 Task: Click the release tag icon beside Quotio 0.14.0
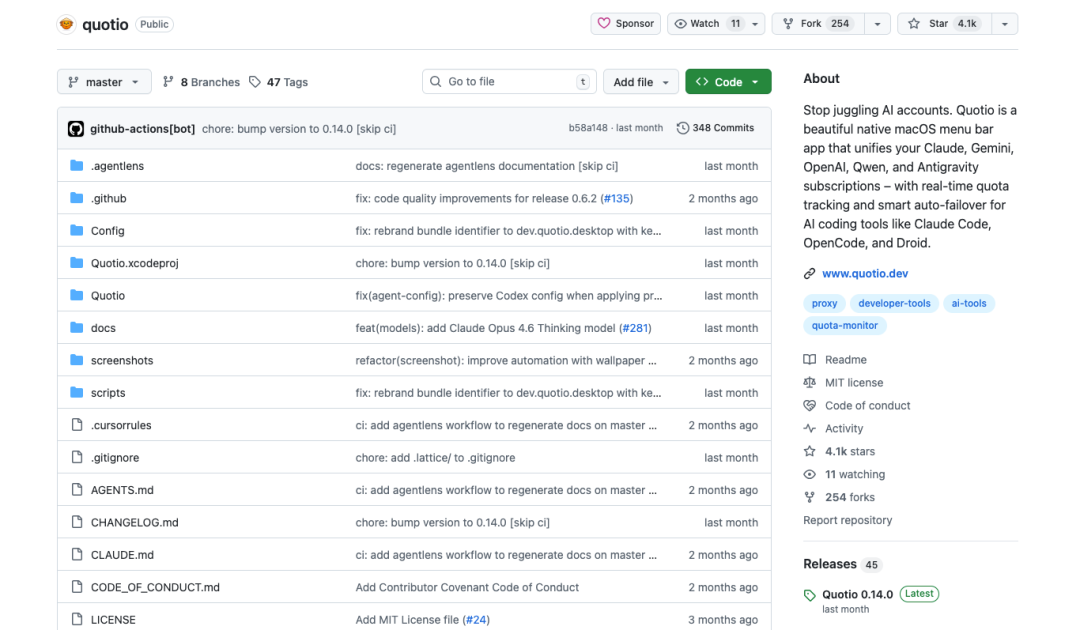(x=808, y=593)
